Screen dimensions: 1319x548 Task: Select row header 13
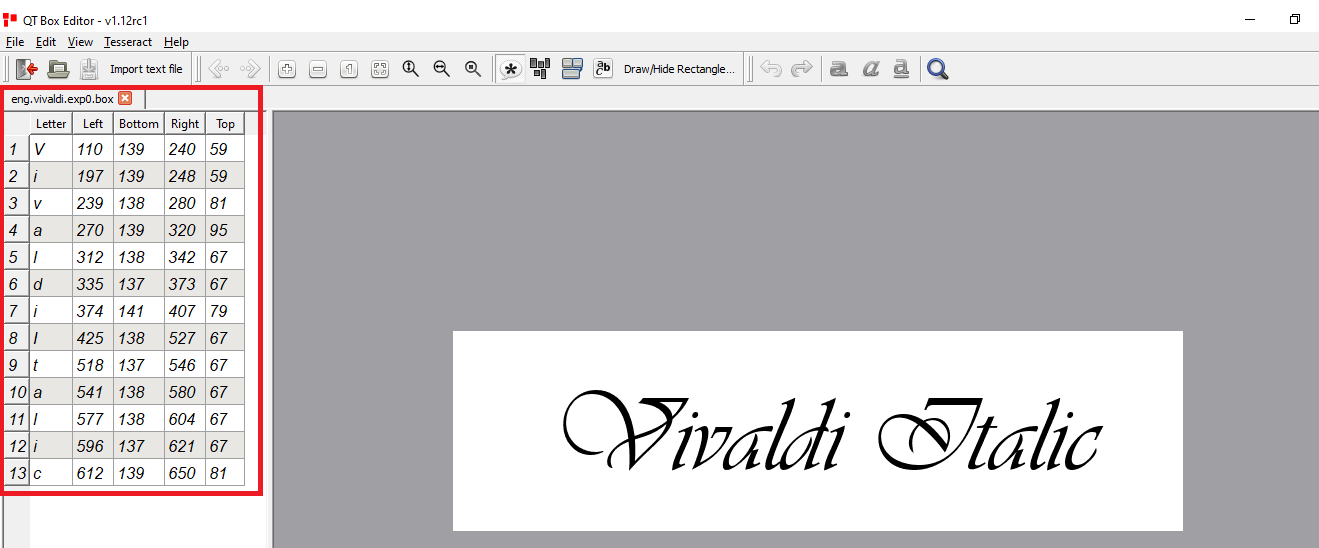point(15,473)
